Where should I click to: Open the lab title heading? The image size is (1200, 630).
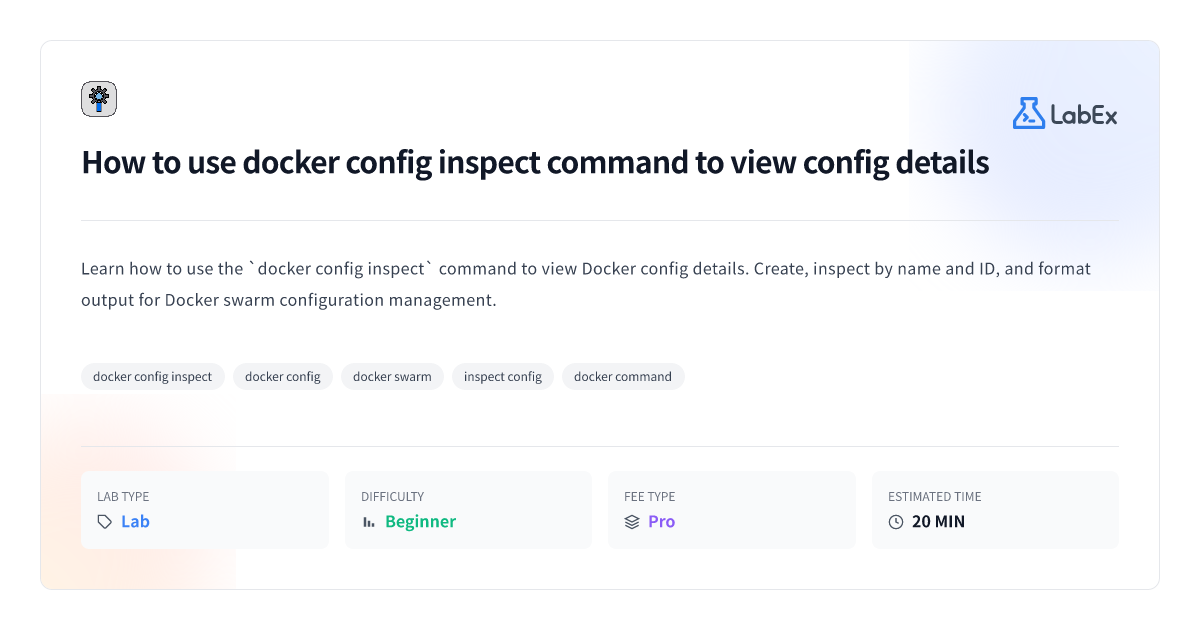(x=535, y=162)
